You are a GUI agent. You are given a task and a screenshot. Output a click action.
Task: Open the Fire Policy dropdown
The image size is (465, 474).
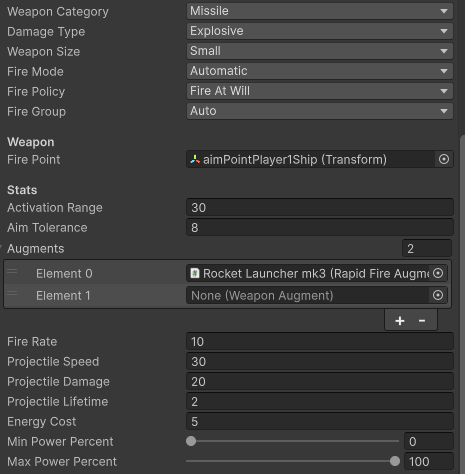[319, 91]
